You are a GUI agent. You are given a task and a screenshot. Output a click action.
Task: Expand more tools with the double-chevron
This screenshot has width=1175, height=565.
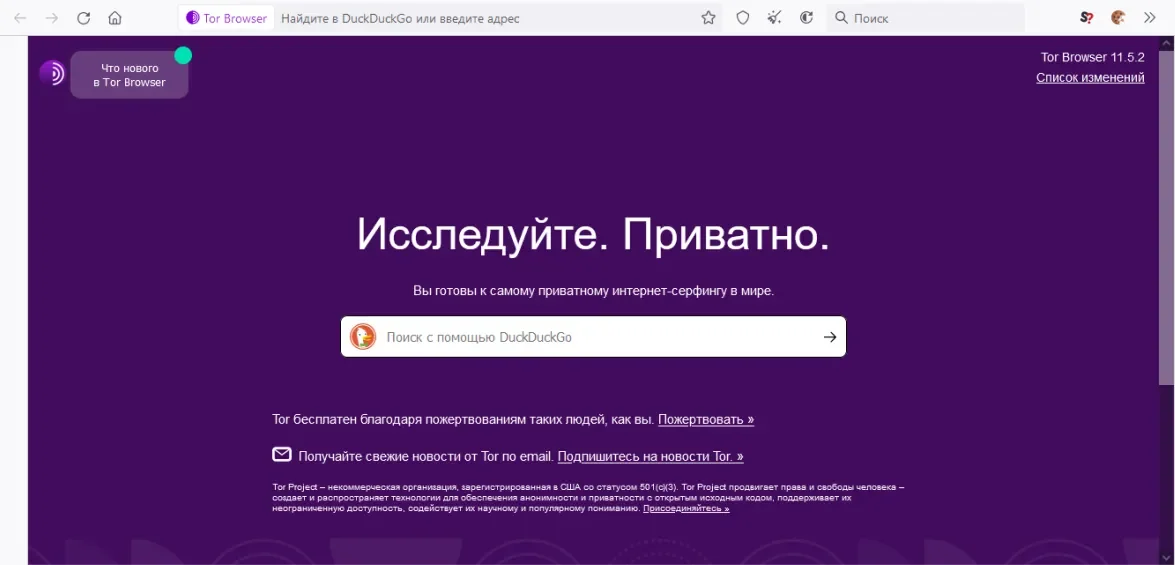pos(1150,18)
